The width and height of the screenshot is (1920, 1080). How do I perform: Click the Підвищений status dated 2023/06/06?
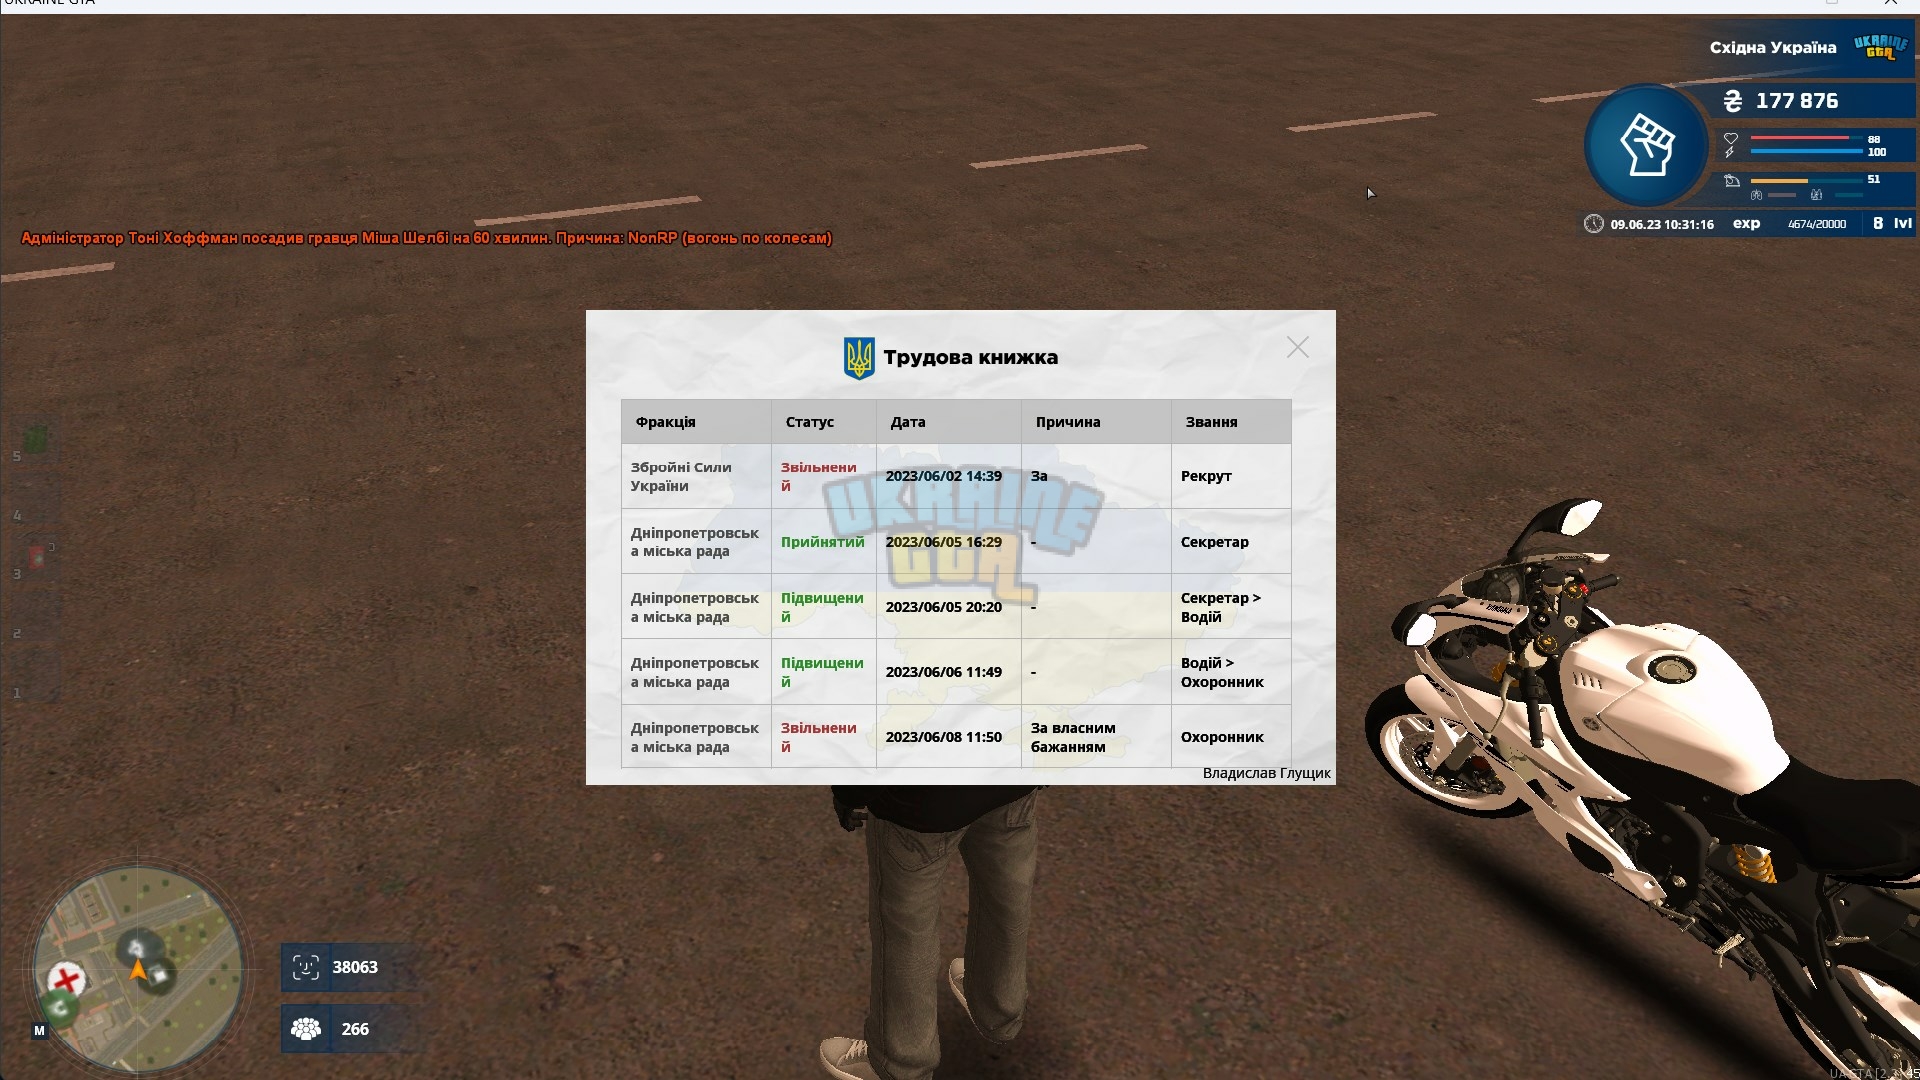pos(822,672)
